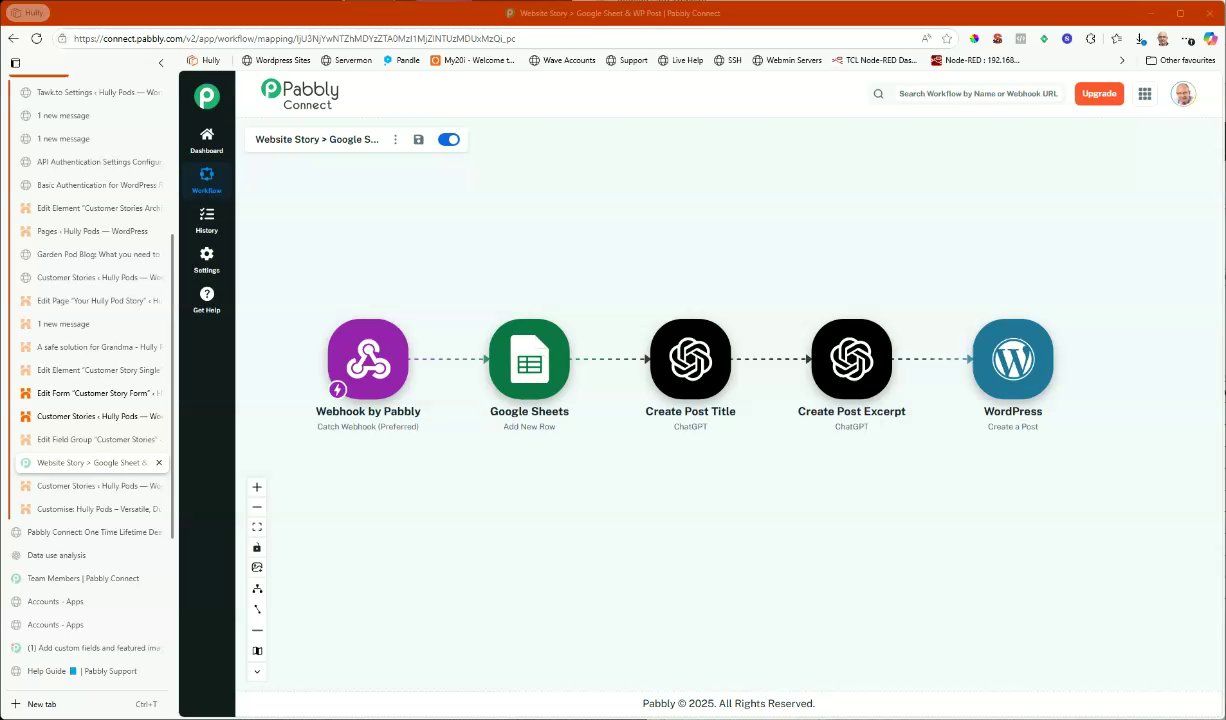The height and width of the screenshot is (720, 1226).
Task: Save the workflow using the floppy disk icon
Action: pyautogui.click(x=418, y=140)
